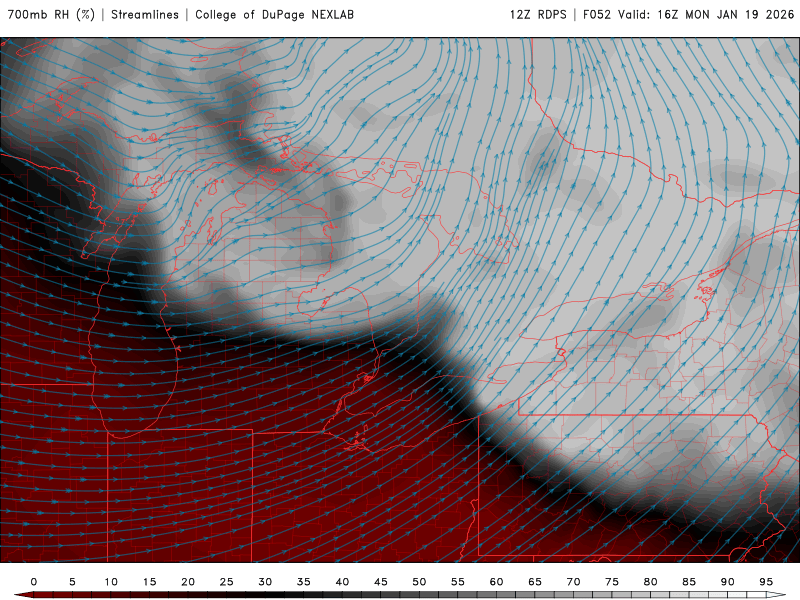800x600 pixels.
Task: Click the '10' colorbar value
Action: point(111,582)
